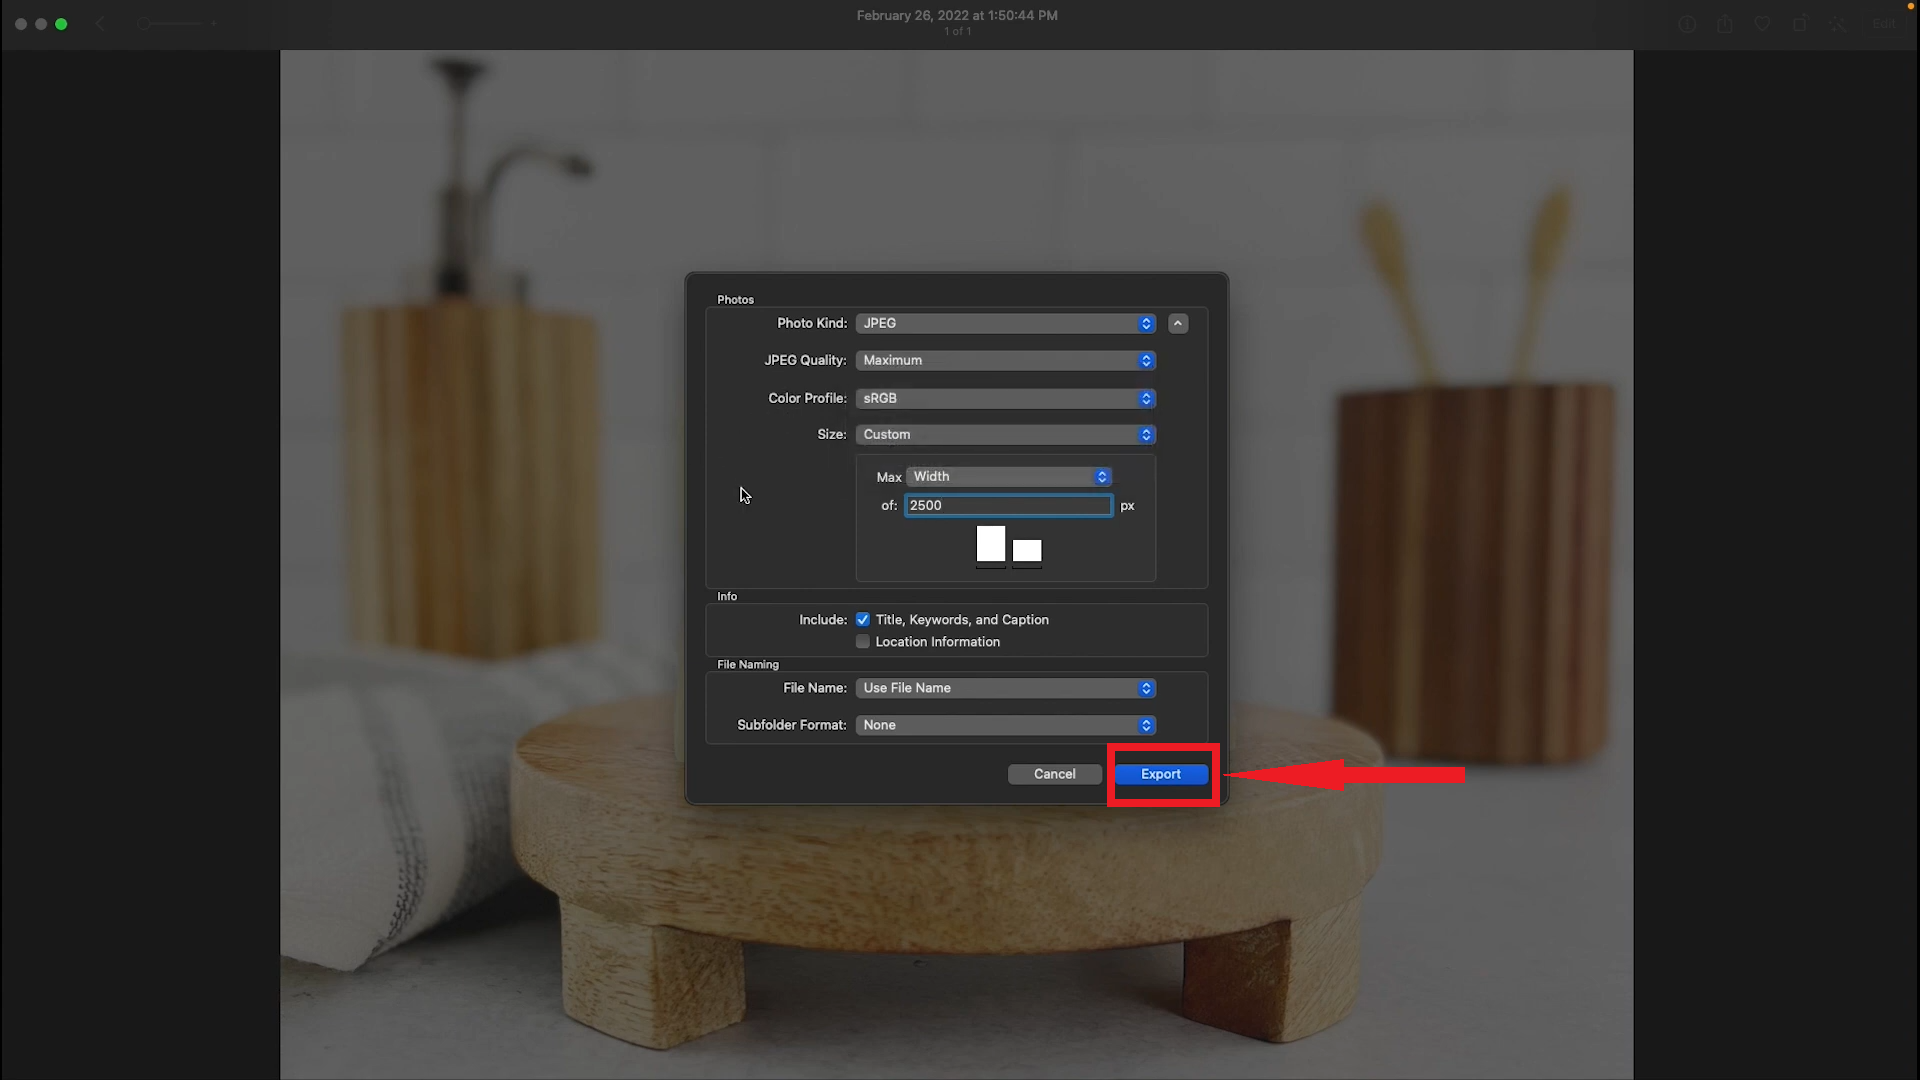Screen dimensions: 1920x1080
Task: Zoom in with the plus icon
Action: coord(214,24)
